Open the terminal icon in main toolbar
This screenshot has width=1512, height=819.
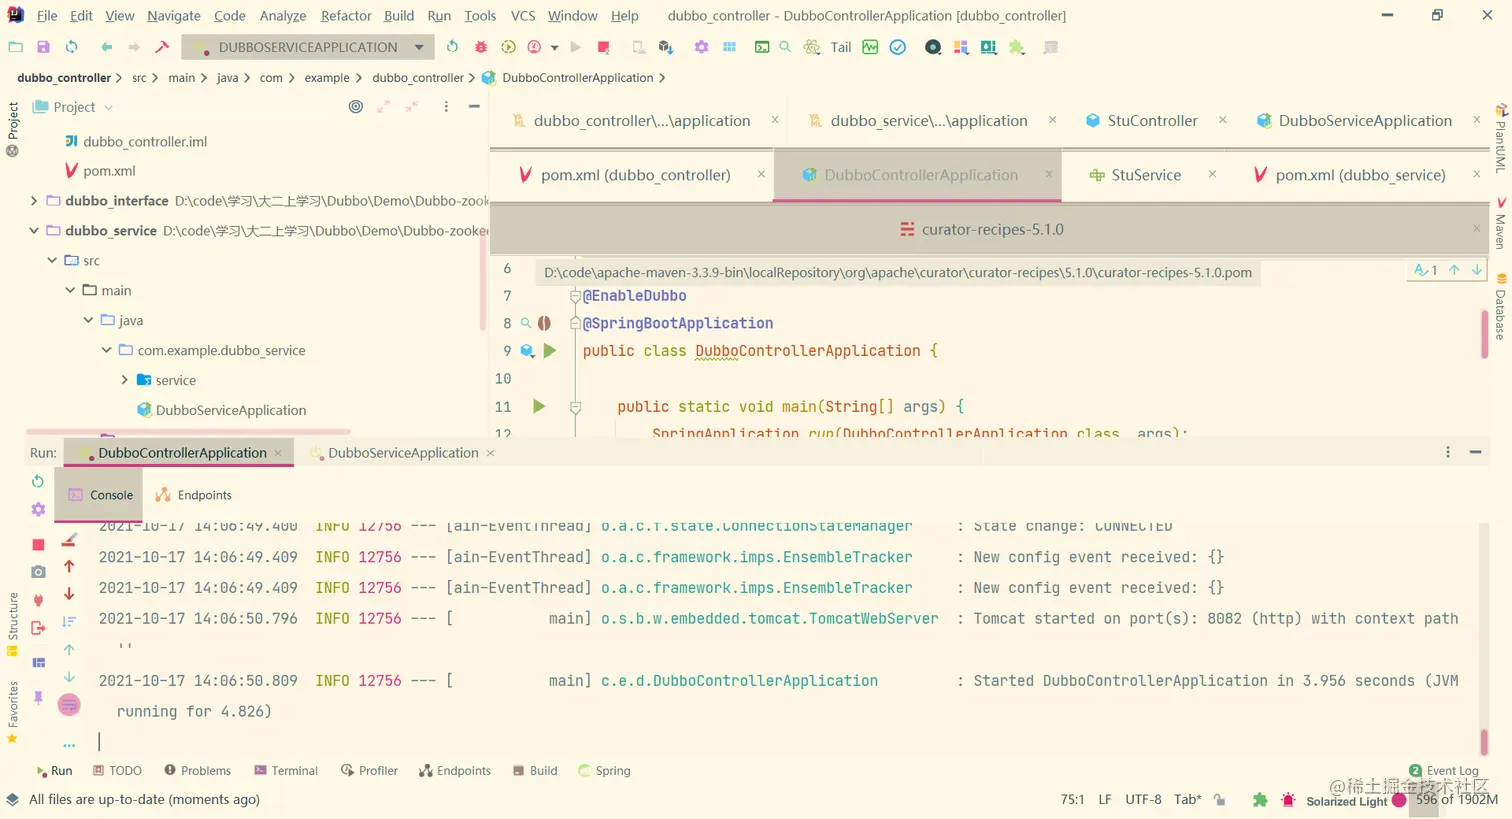(x=762, y=47)
